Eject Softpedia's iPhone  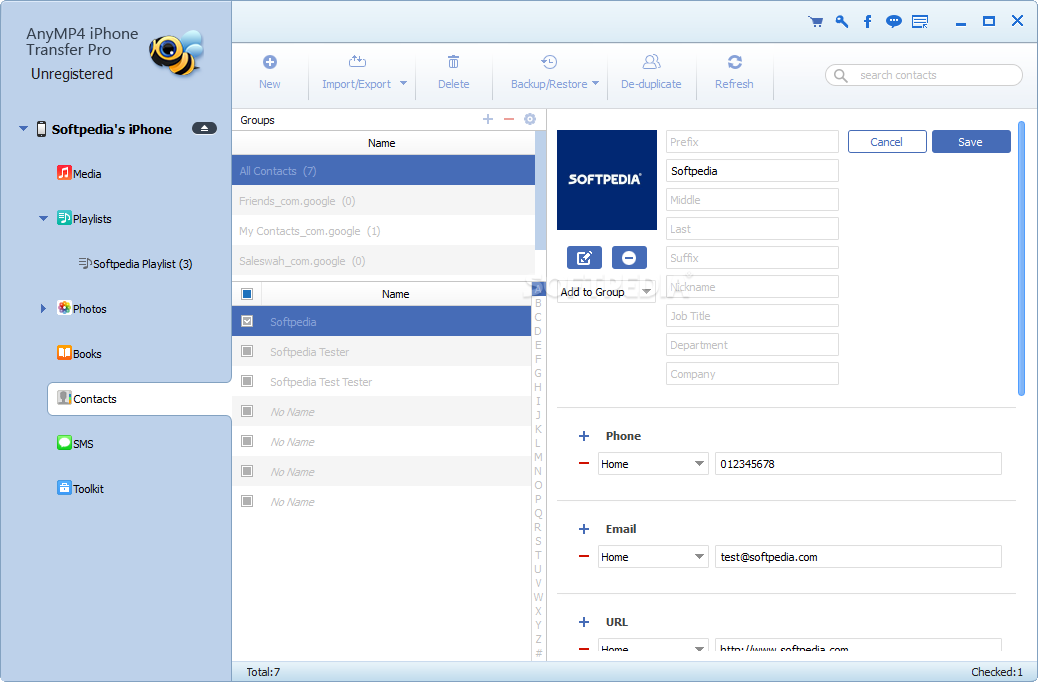(205, 128)
